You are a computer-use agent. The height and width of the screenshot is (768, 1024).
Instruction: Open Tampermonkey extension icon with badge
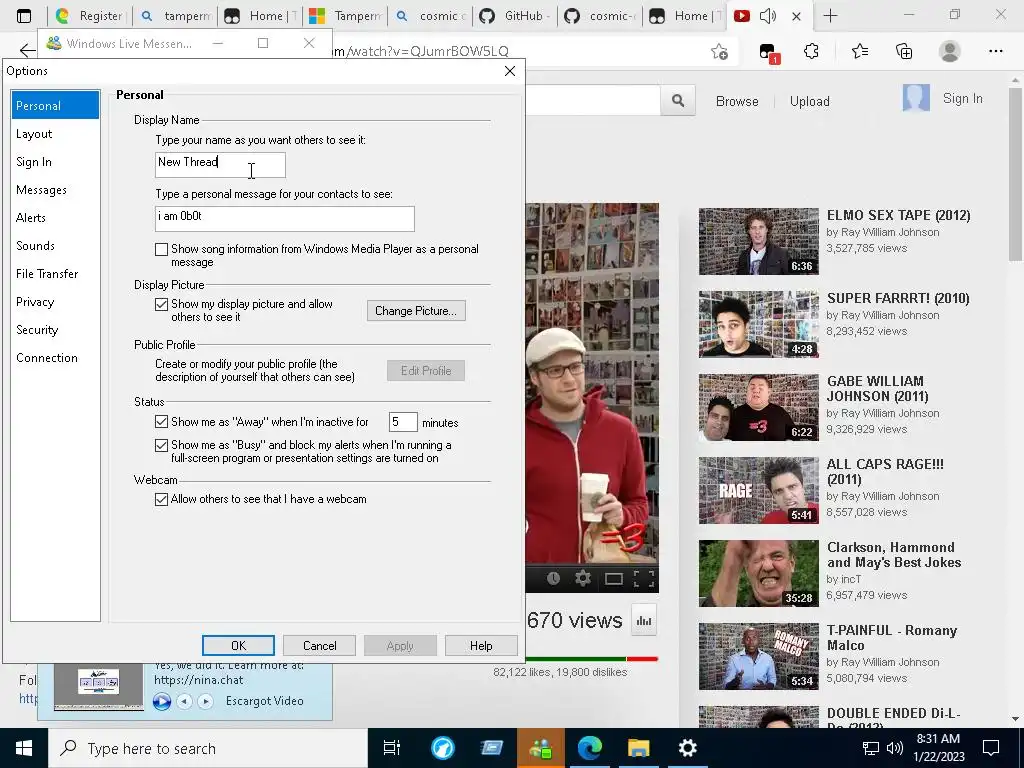pos(768,52)
